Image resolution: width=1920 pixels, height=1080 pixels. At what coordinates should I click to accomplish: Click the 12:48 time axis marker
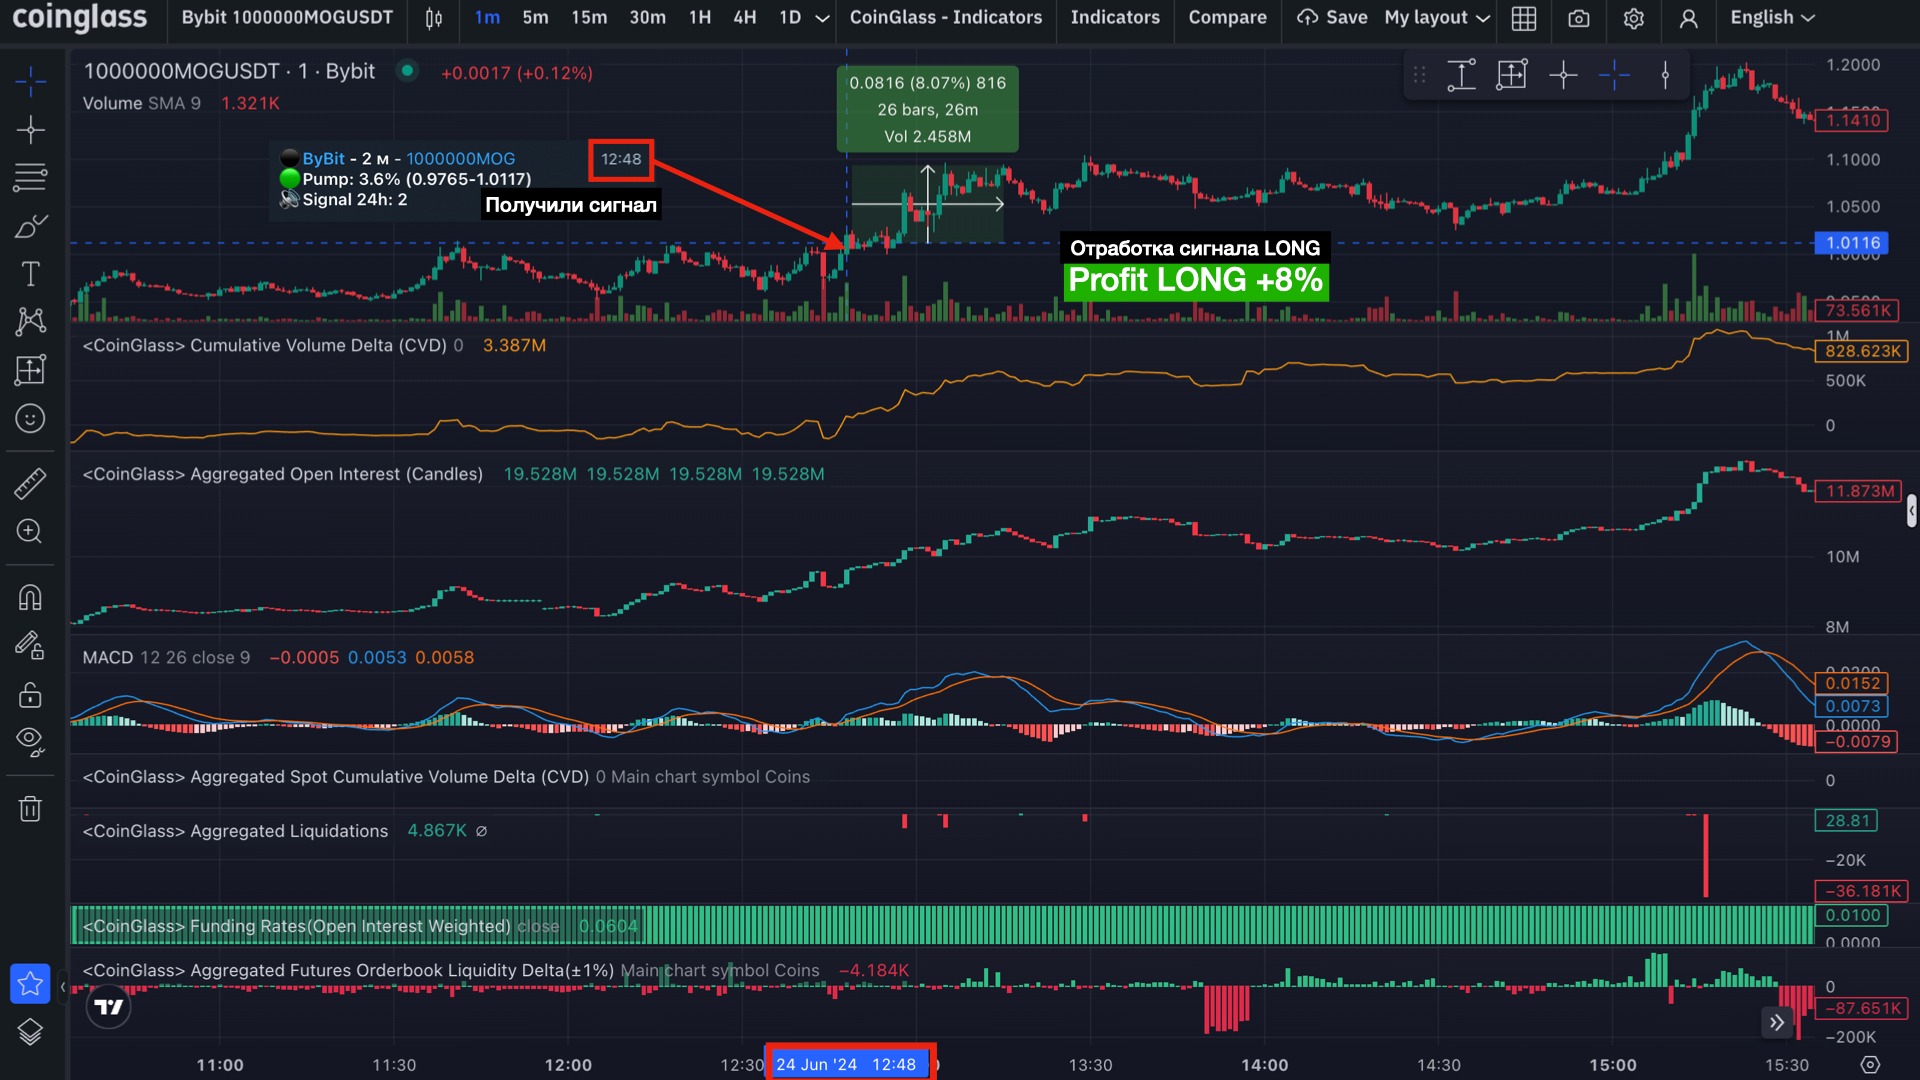[x=850, y=1064]
